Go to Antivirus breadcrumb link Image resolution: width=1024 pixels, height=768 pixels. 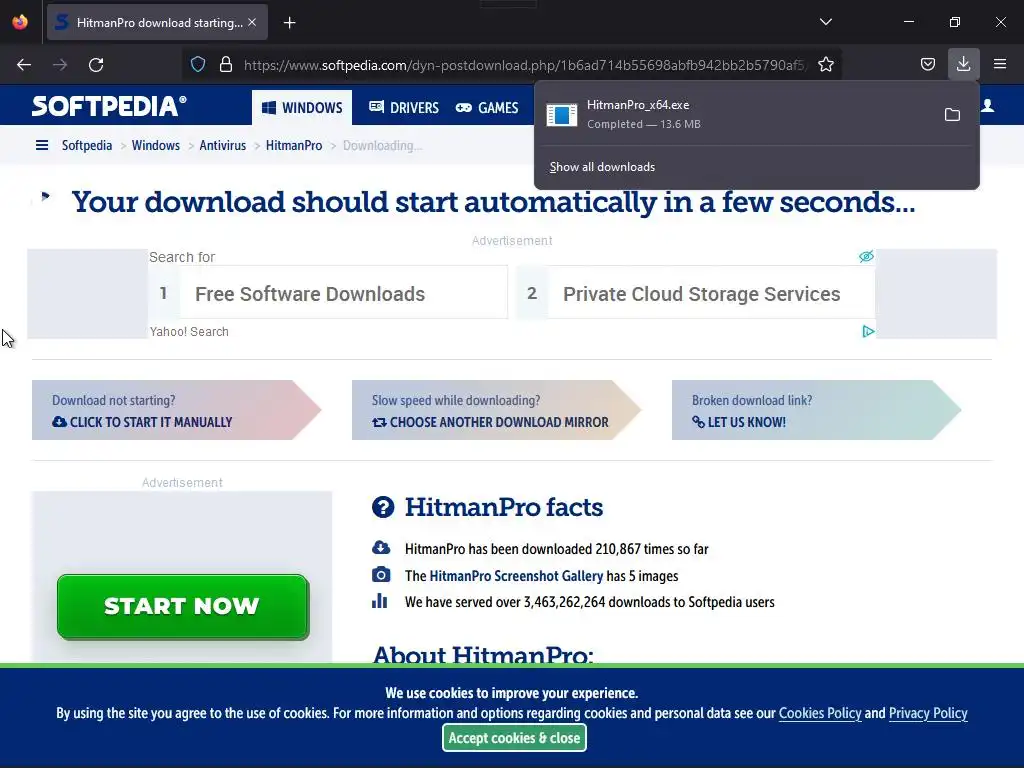click(223, 145)
